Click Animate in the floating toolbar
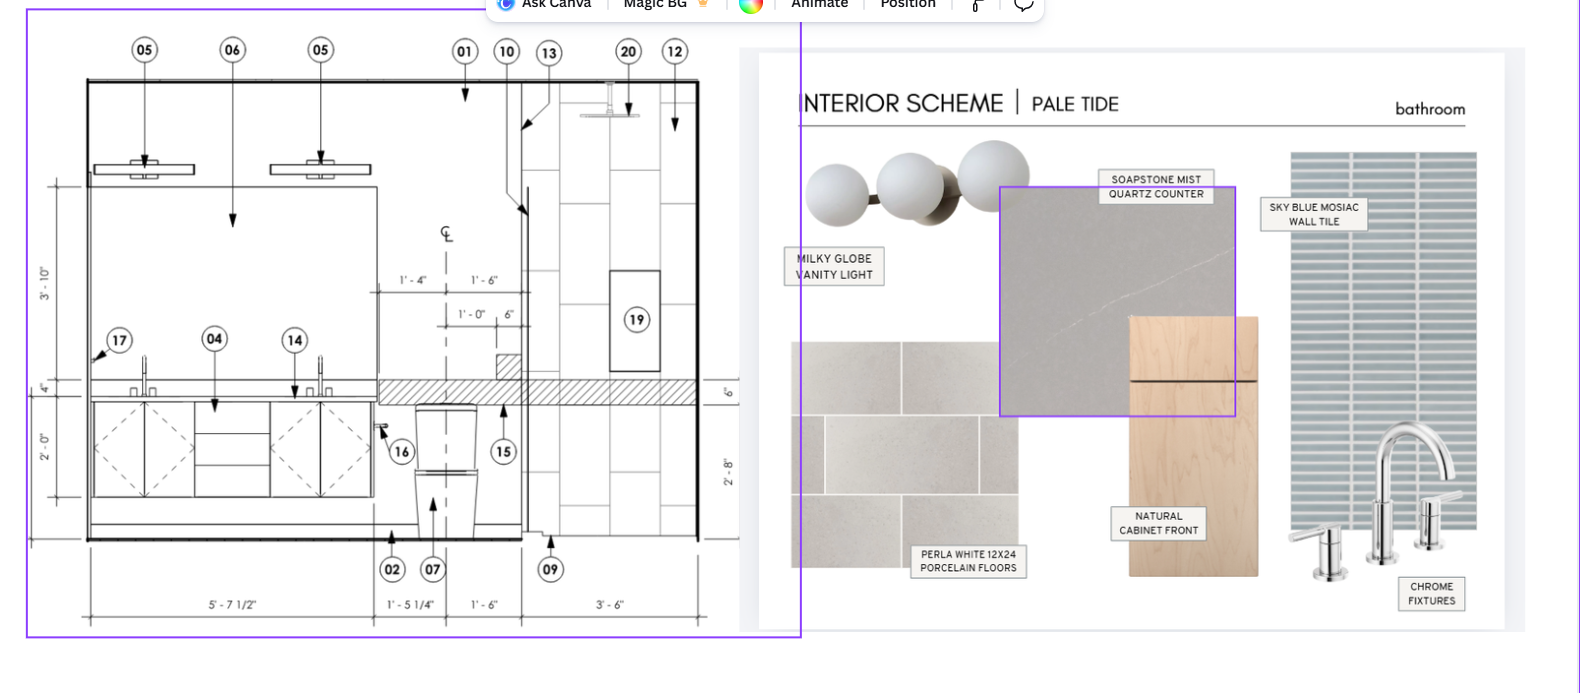Viewport: 1580px width, 693px height. (819, 5)
